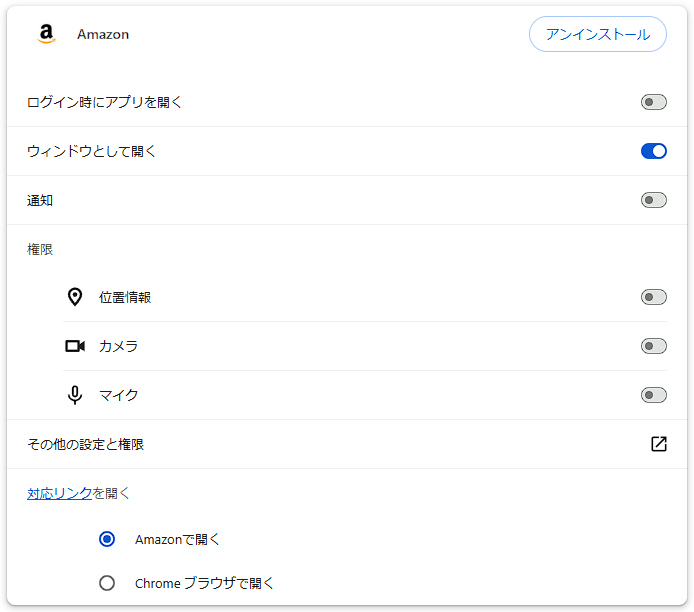Turn off ウィンドウとして開く toggle
The height and width of the screenshot is (612, 694).
point(653,151)
